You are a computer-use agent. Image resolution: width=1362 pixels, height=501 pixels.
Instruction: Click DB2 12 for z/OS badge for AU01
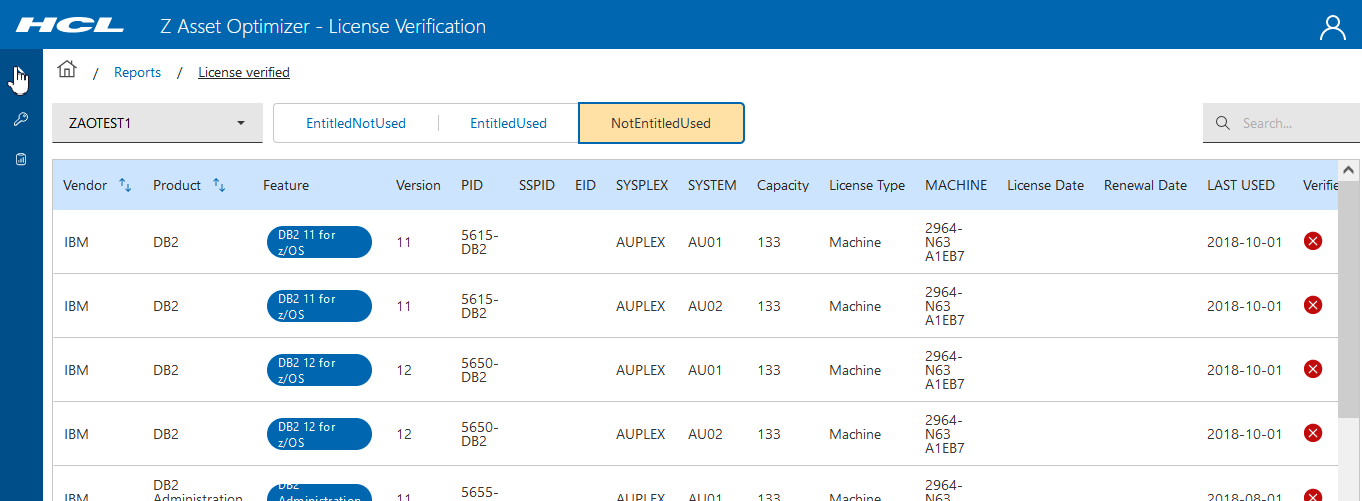click(319, 370)
